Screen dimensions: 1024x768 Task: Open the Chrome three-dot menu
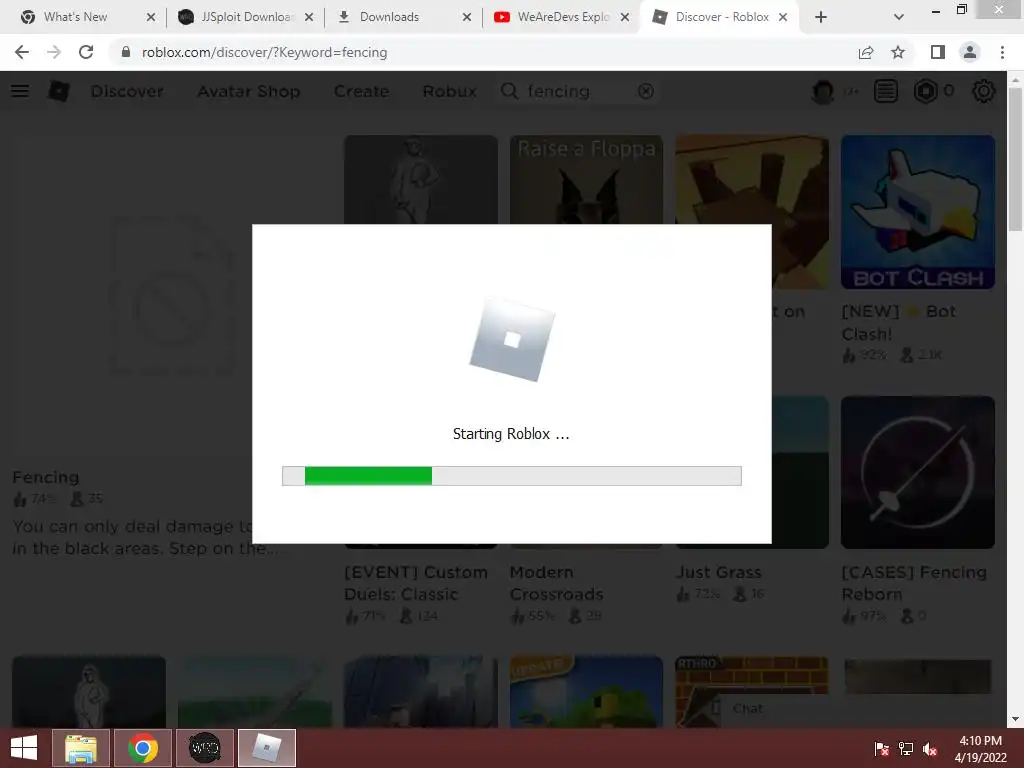1002,52
